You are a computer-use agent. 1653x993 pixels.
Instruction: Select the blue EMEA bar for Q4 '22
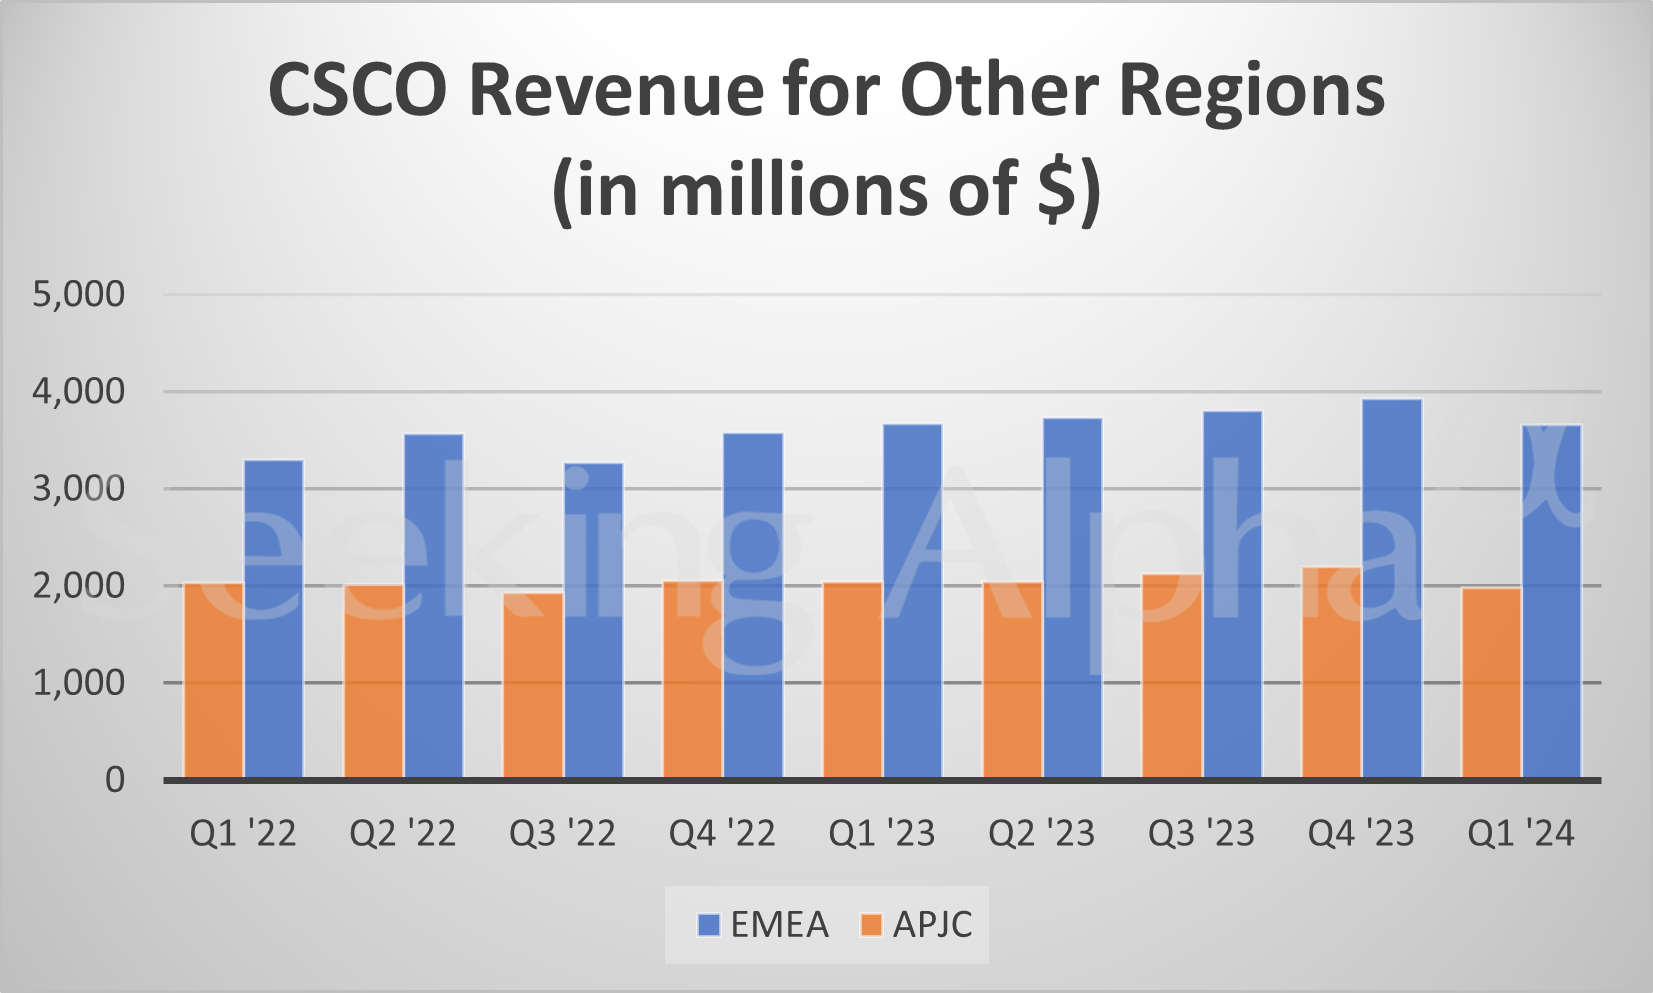click(x=753, y=605)
